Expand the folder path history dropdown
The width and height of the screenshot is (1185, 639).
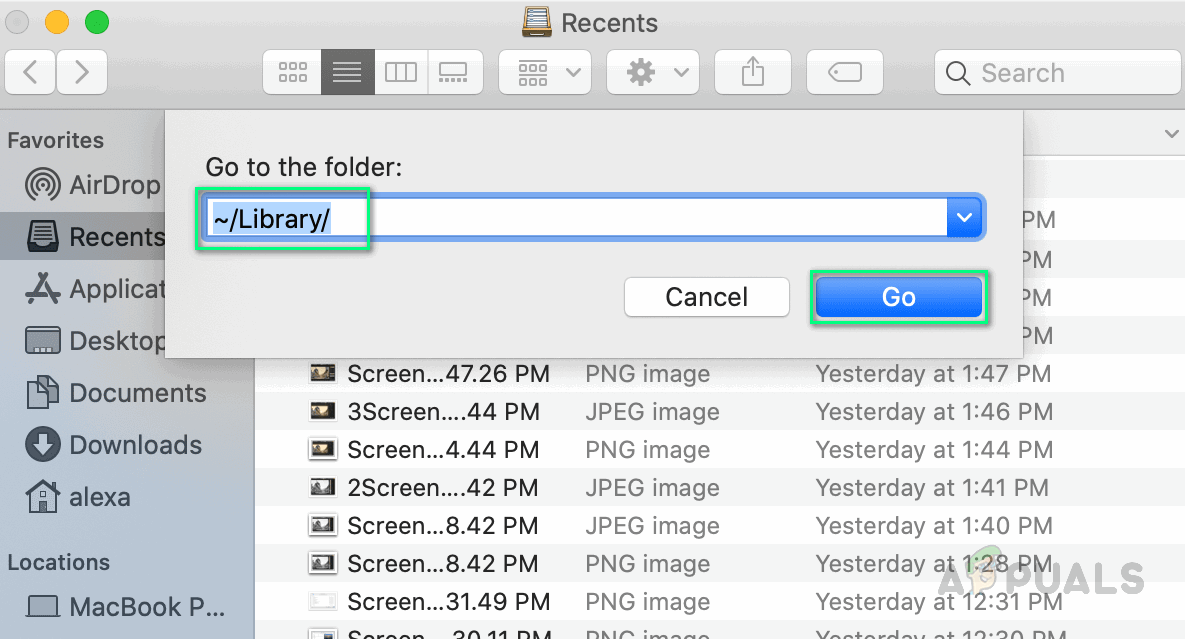click(965, 218)
